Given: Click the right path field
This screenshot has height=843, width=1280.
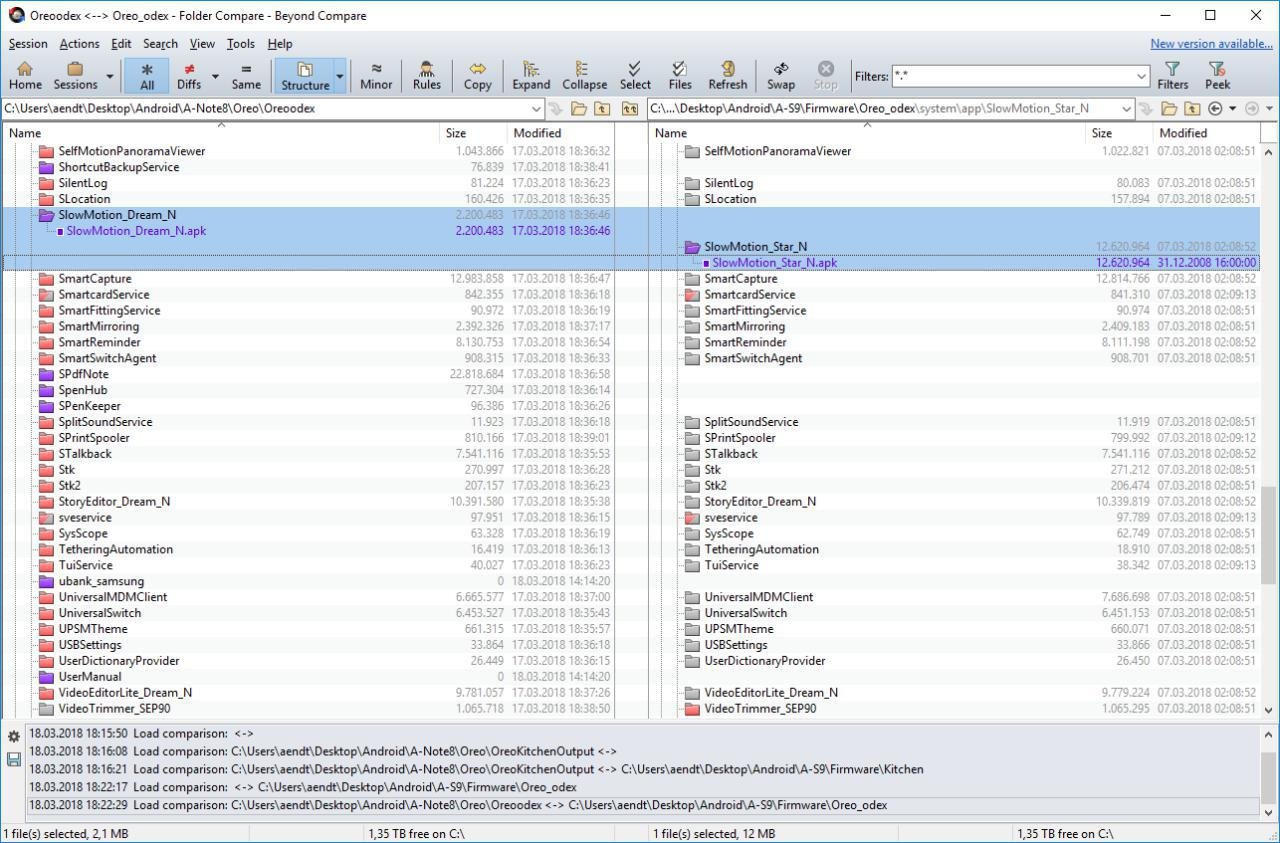Looking at the screenshot, I should pyautogui.click(x=883, y=108).
